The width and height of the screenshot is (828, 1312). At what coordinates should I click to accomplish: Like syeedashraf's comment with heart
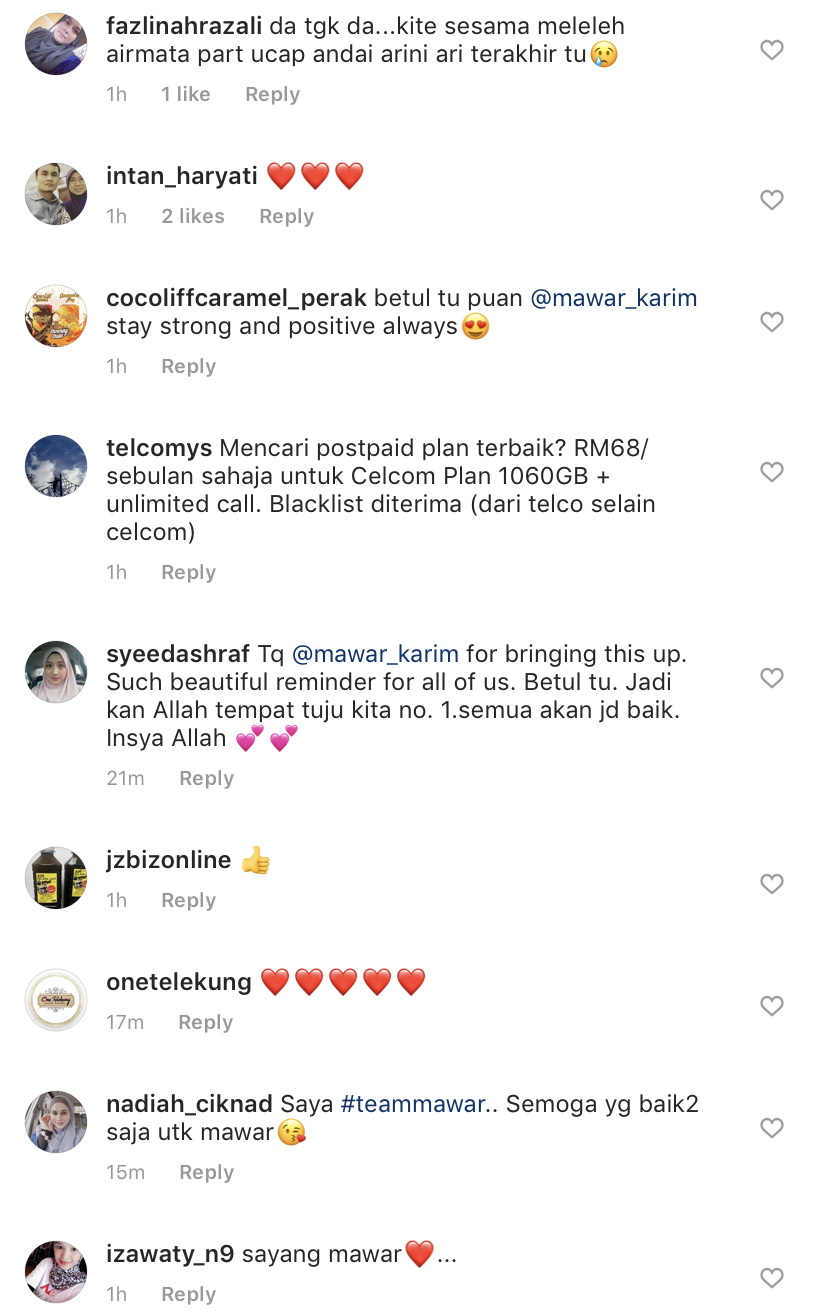point(771,678)
